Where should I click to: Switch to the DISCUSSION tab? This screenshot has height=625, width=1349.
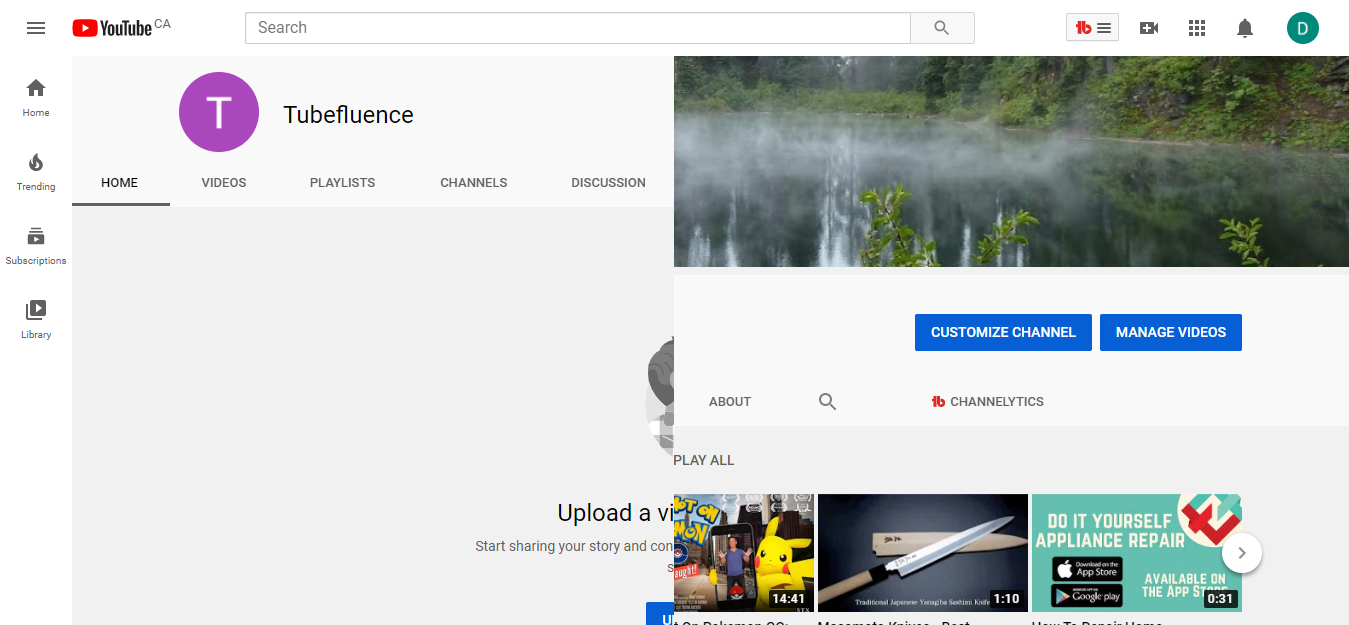608,183
